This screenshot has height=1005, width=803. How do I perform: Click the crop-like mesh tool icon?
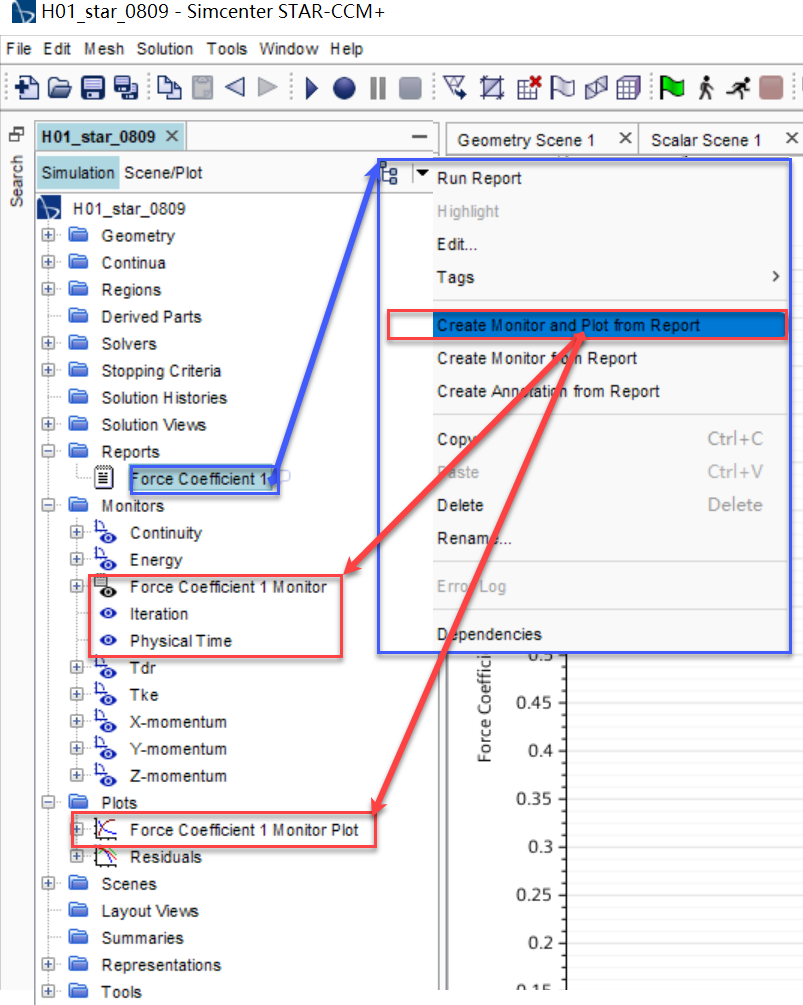pyautogui.click(x=492, y=88)
